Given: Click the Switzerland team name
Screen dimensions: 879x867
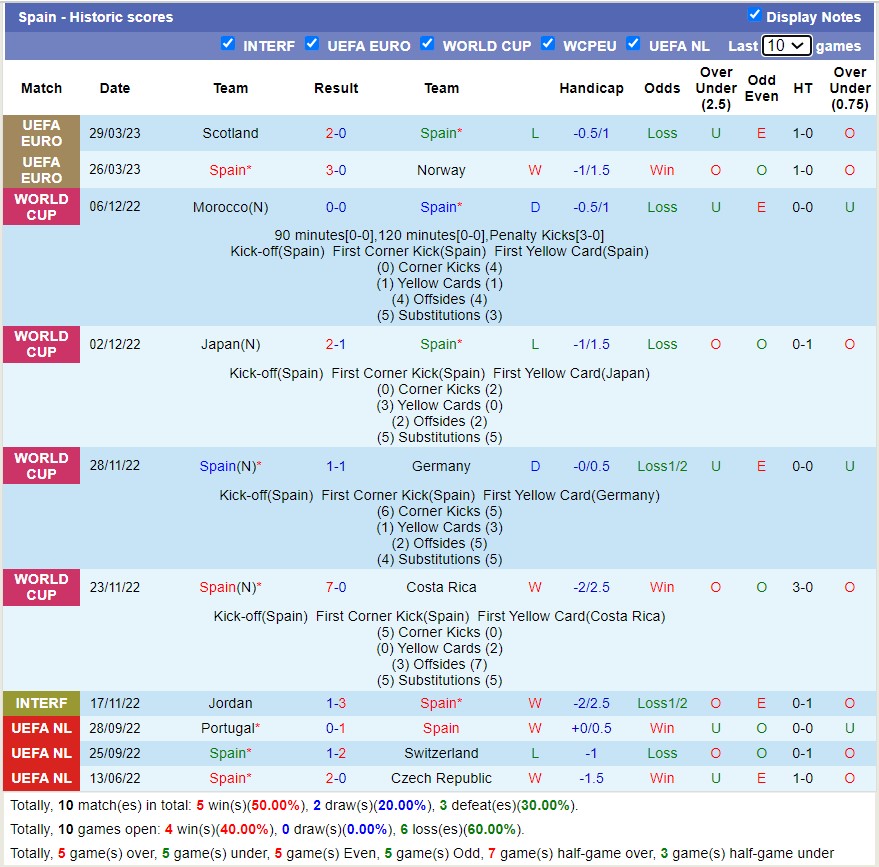Looking at the screenshot, I should point(441,753).
